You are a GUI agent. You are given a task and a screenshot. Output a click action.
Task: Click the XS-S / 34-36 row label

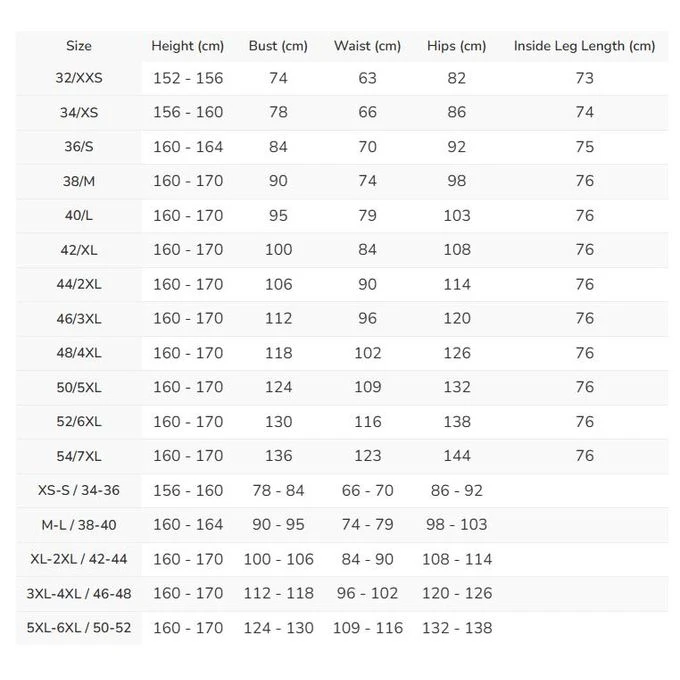point(79,491)
